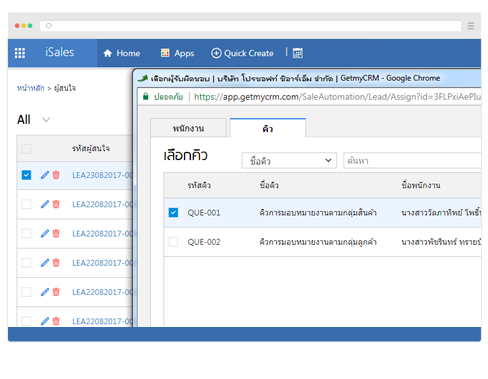This screenshot has width=488, height=379.
Task: Expand the All view dropdown chevron
Action: coord(46,120)
